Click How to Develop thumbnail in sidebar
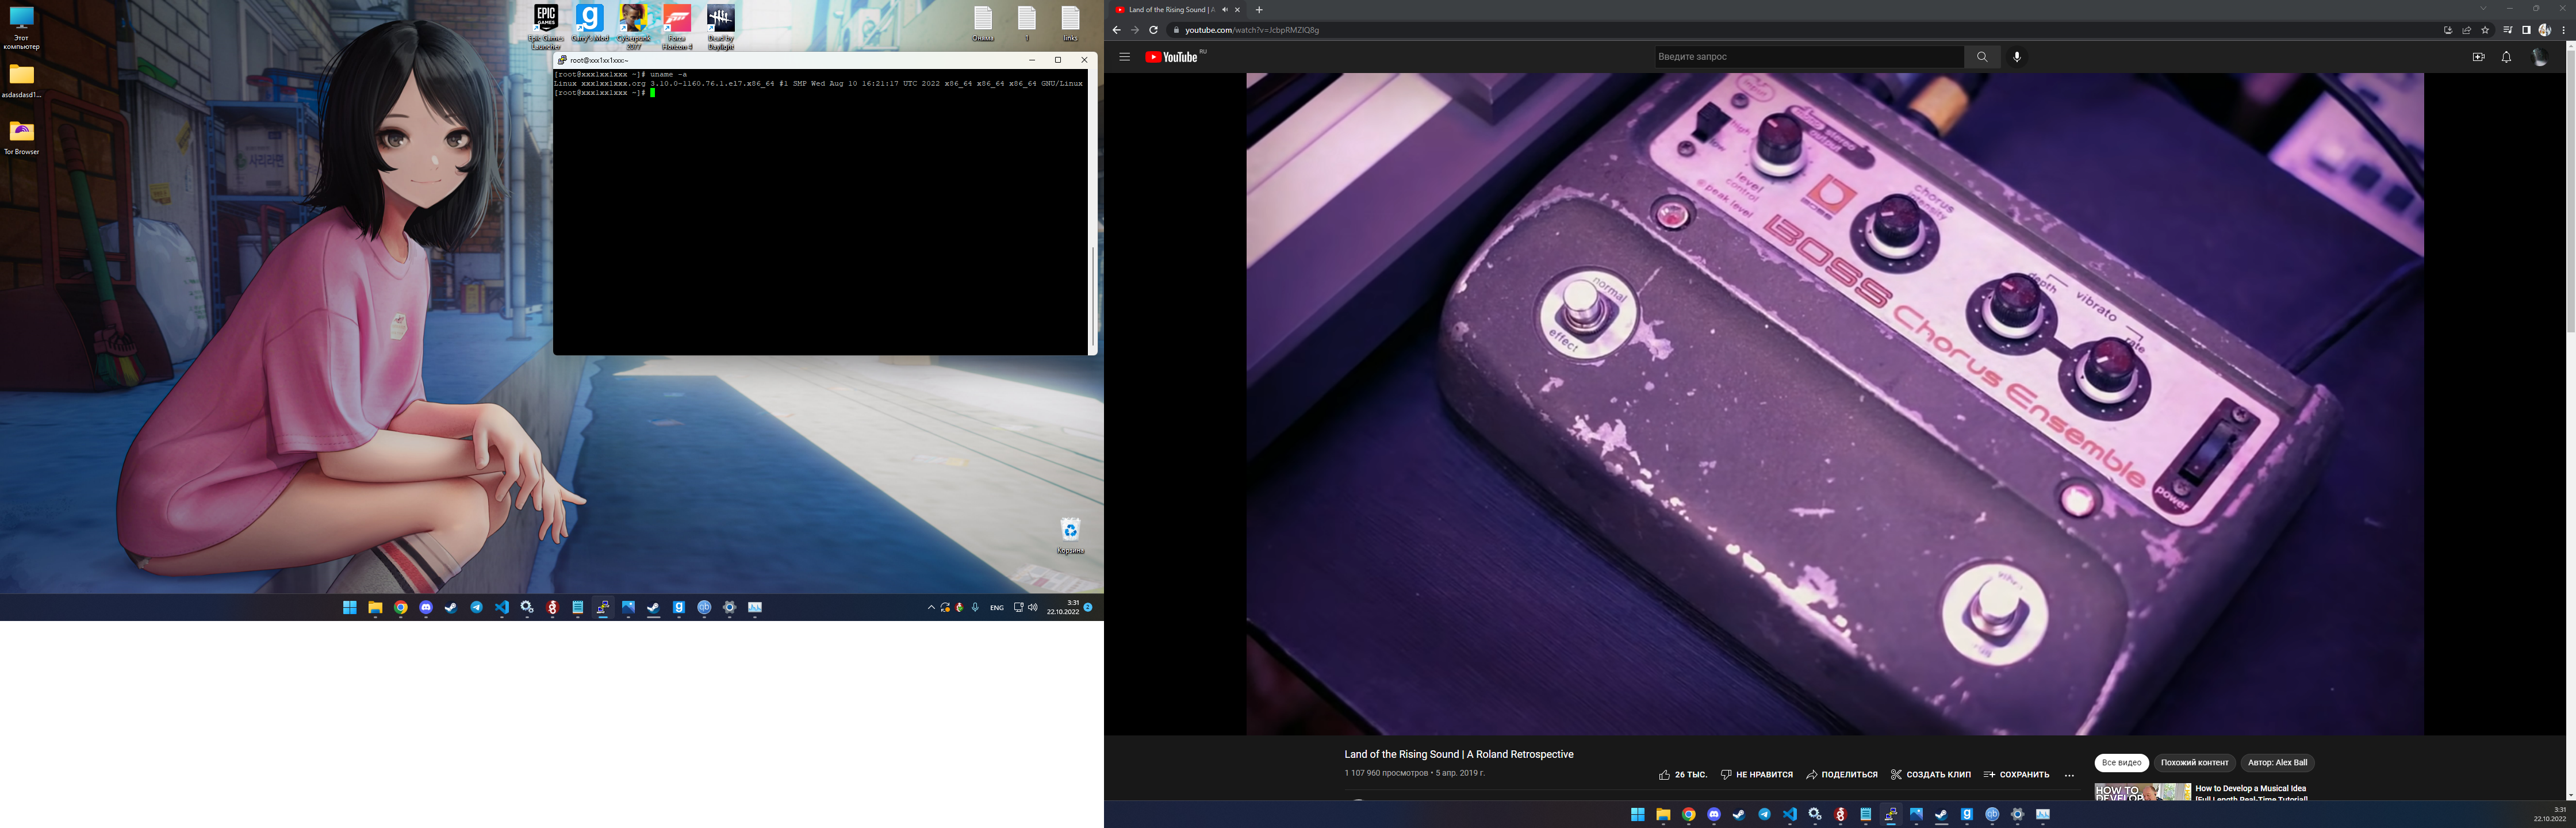This screenshot has width=2576, height=828. 2142,792
